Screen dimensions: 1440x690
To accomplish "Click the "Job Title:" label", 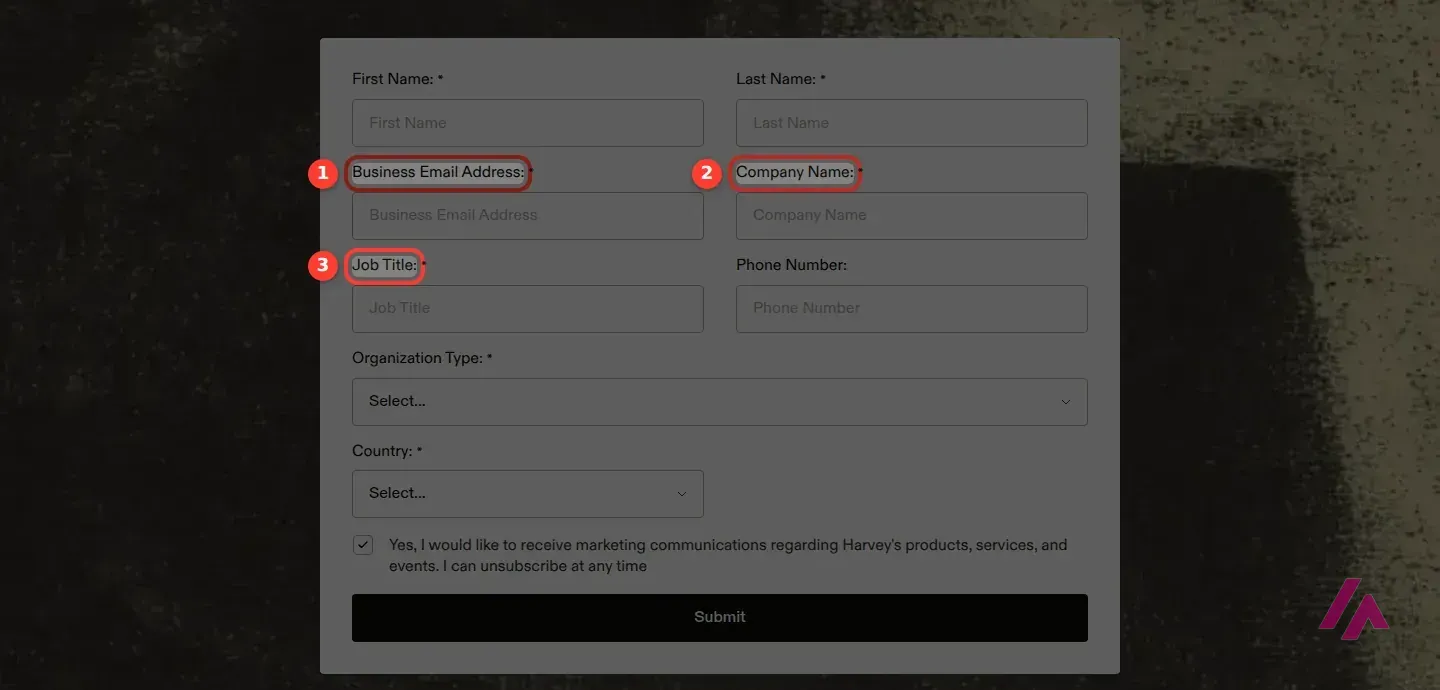I will click(x=384, y=265).
